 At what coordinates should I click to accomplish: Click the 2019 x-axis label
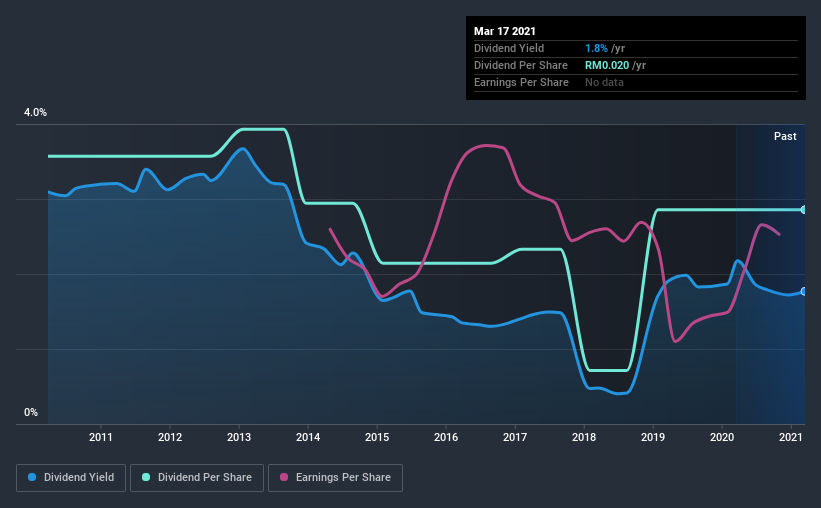[x=653, y=437]
